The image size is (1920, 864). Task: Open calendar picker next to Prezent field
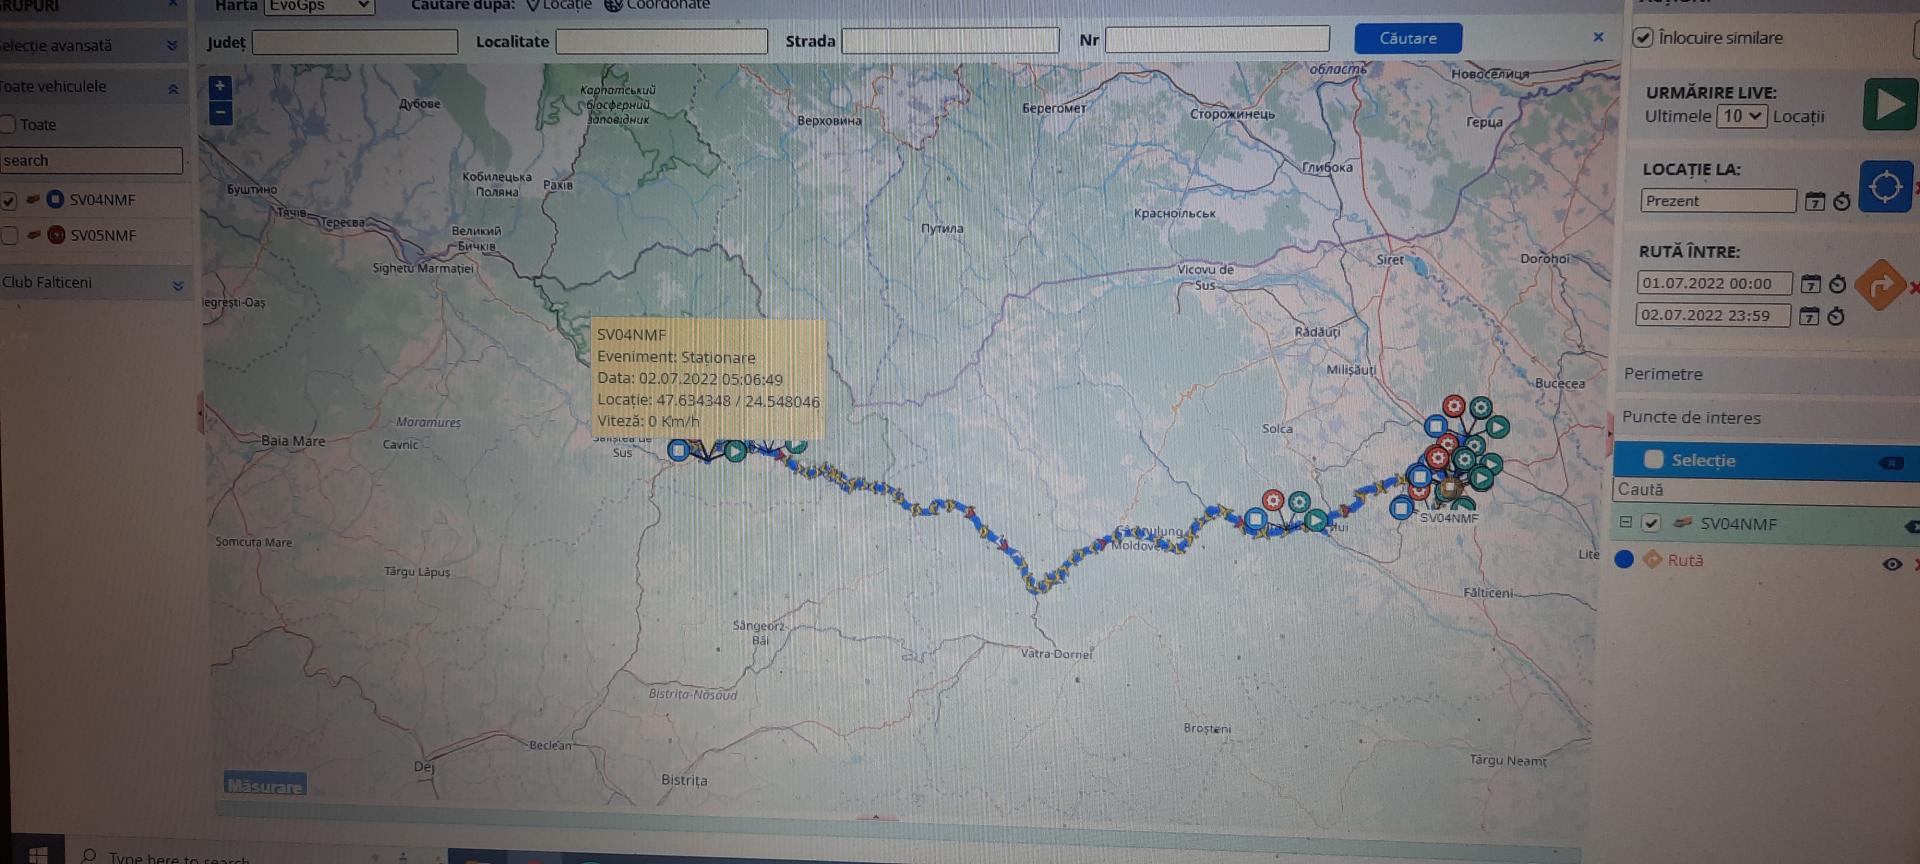click(x=1814, y=202)
